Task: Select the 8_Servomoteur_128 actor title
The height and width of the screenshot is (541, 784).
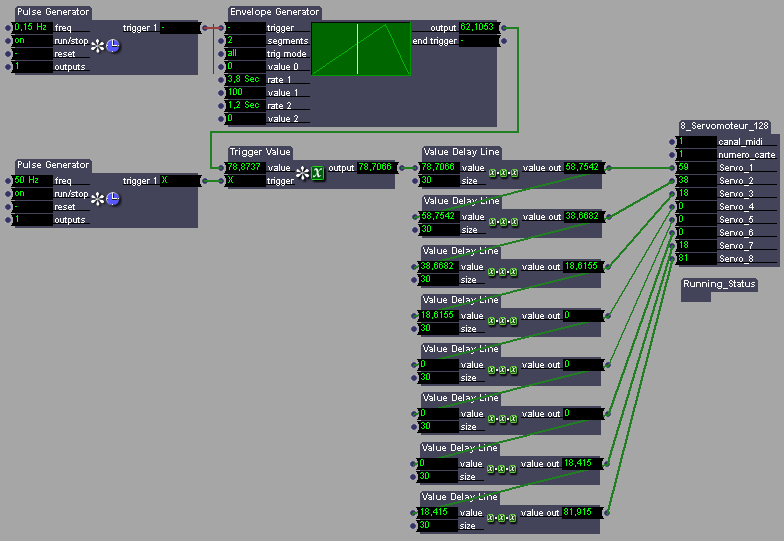Action: click(x=724, y=126)
